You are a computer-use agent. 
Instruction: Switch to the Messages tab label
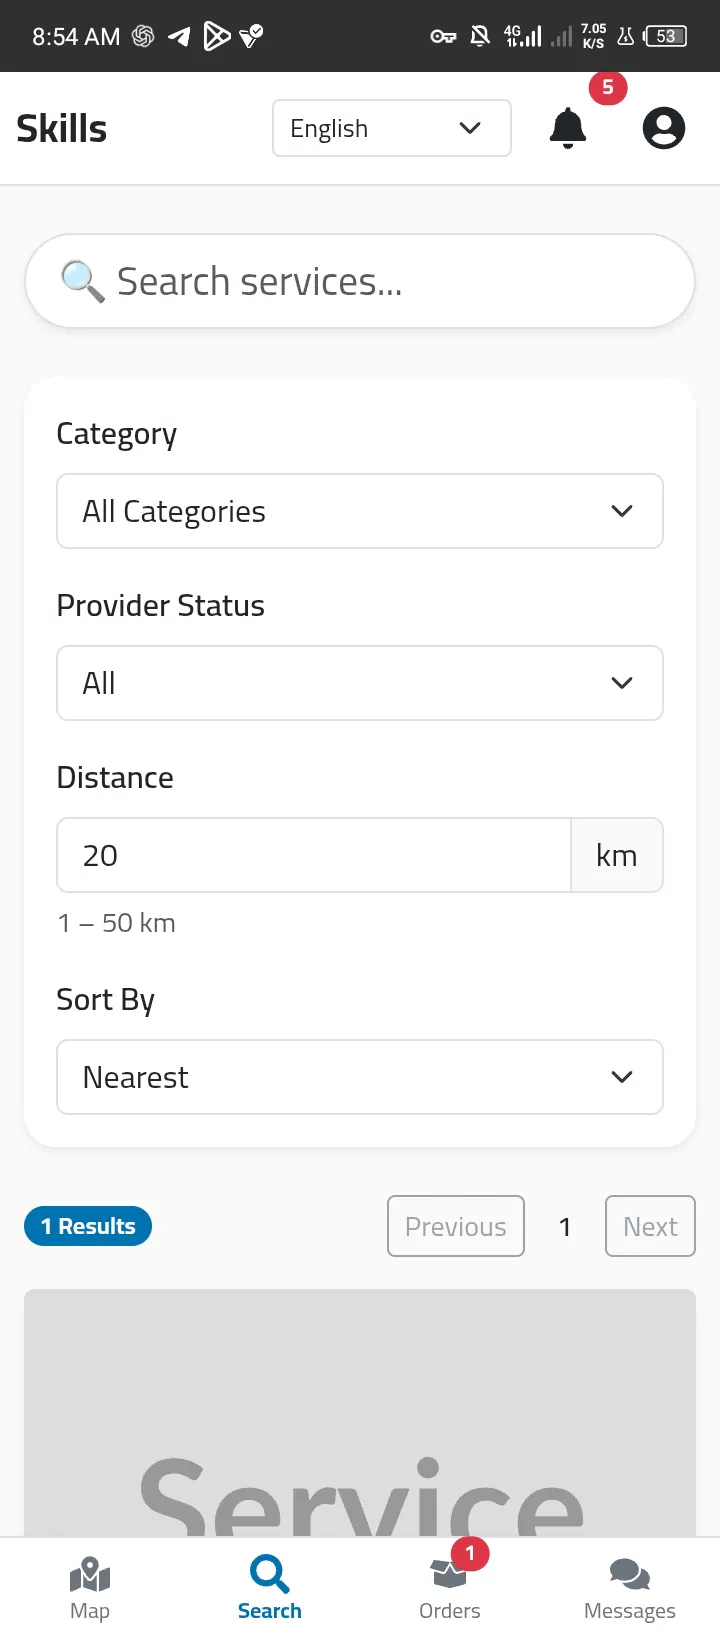pyautogui.click(x=630, y=1611)
